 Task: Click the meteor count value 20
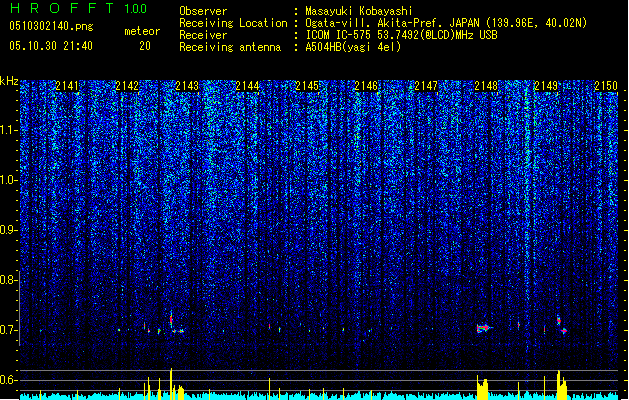point(145,46)
